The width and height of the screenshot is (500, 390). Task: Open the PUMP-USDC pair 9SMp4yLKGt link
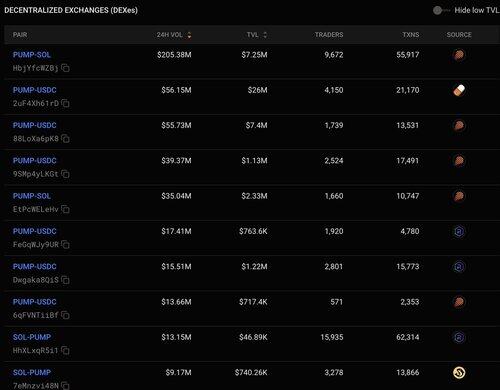point(35,161)
